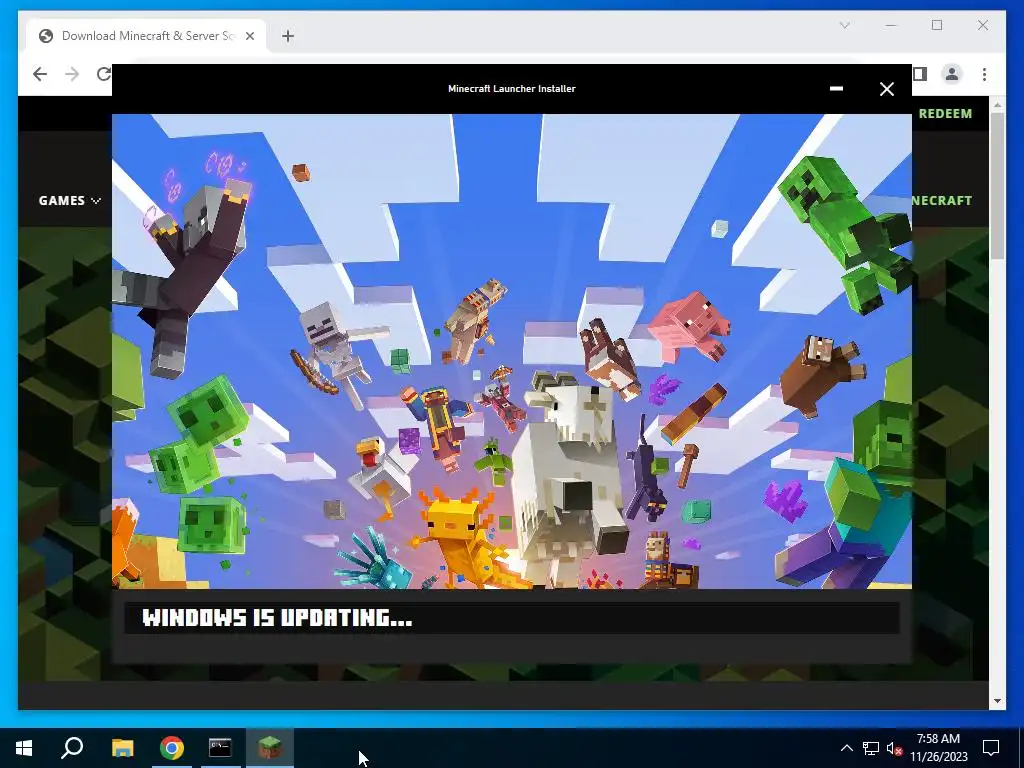Viewport: 1024px width, 768px height.
Task: Open a new Chrome tab
Action: point(288,36)
